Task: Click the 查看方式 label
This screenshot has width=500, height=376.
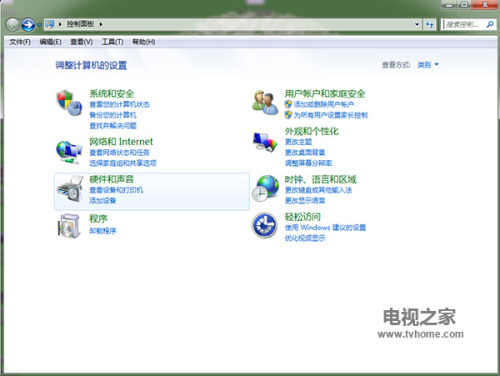Action: (x=396, y=65)
